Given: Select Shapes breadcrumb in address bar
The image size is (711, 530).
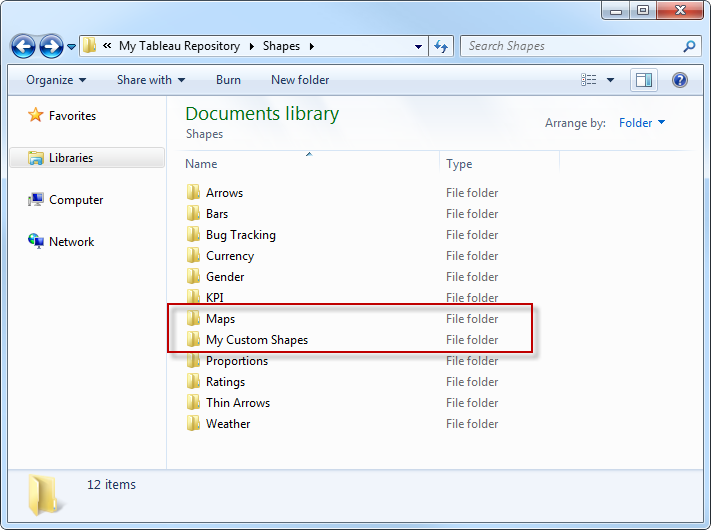Looking at the screenshot, I should (x=281, y=46).
